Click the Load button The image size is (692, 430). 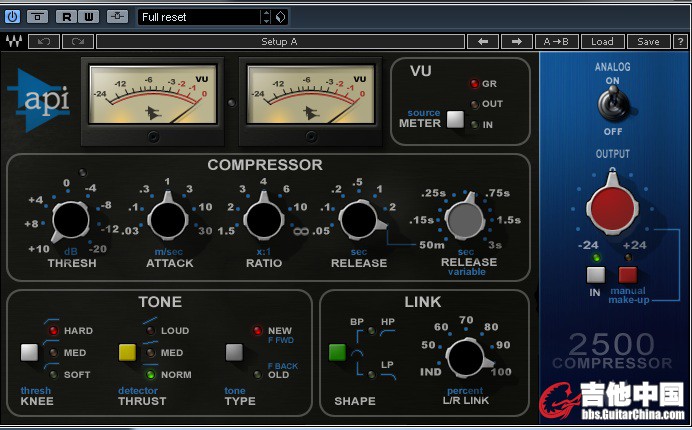602,42
